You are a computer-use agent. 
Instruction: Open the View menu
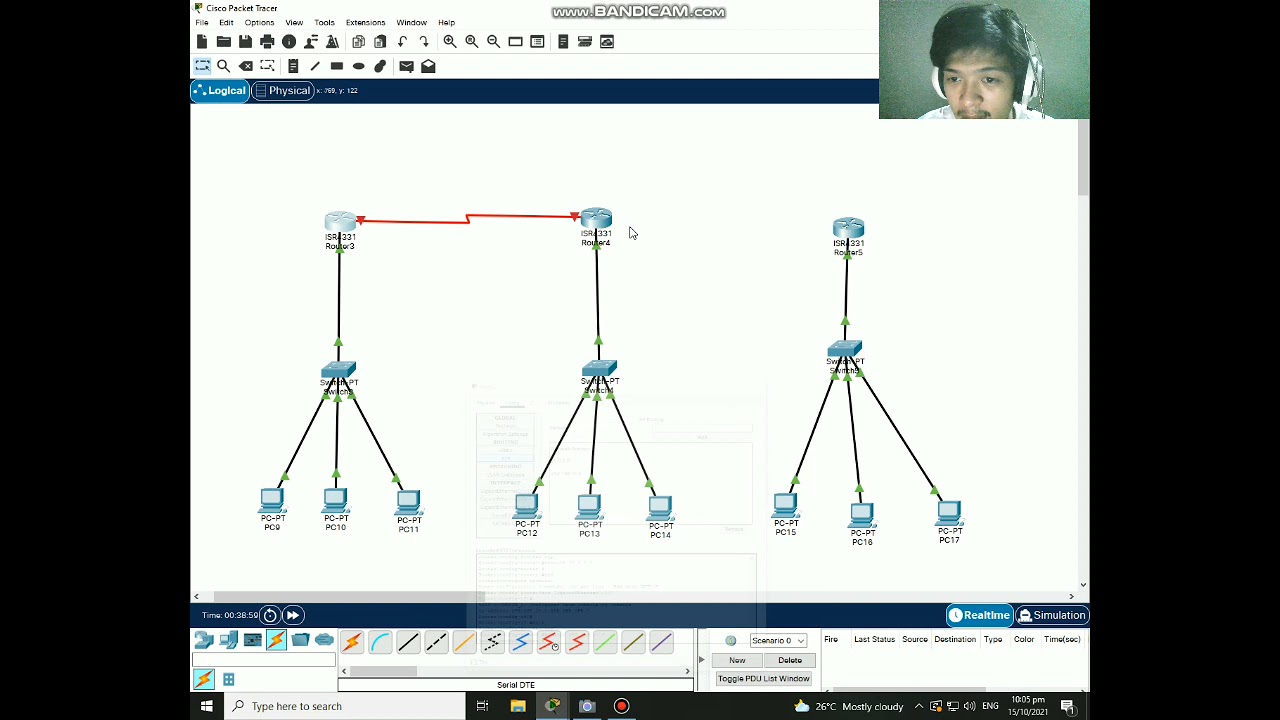(294, 22)
